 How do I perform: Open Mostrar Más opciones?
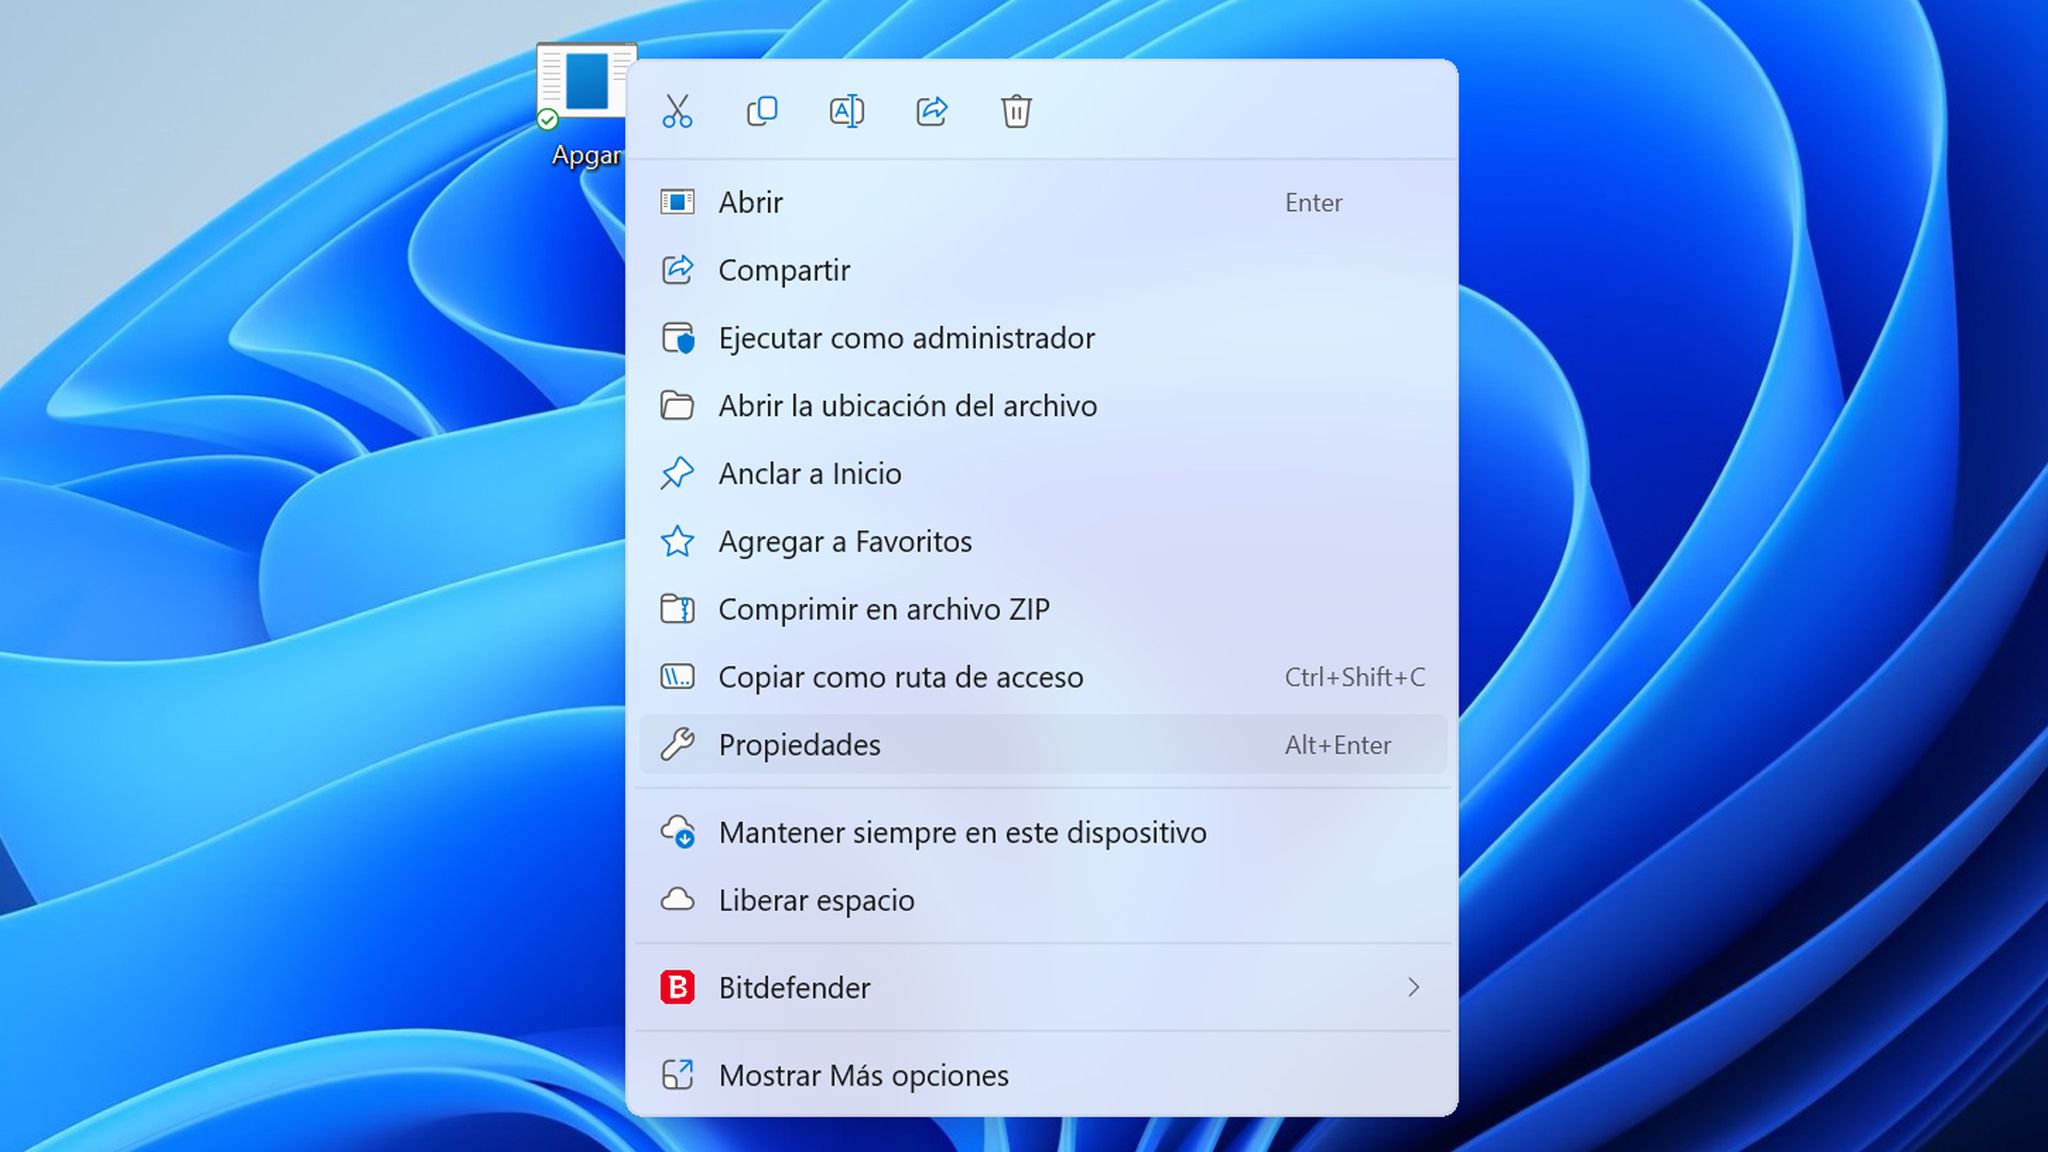(x=862, y=1075)
